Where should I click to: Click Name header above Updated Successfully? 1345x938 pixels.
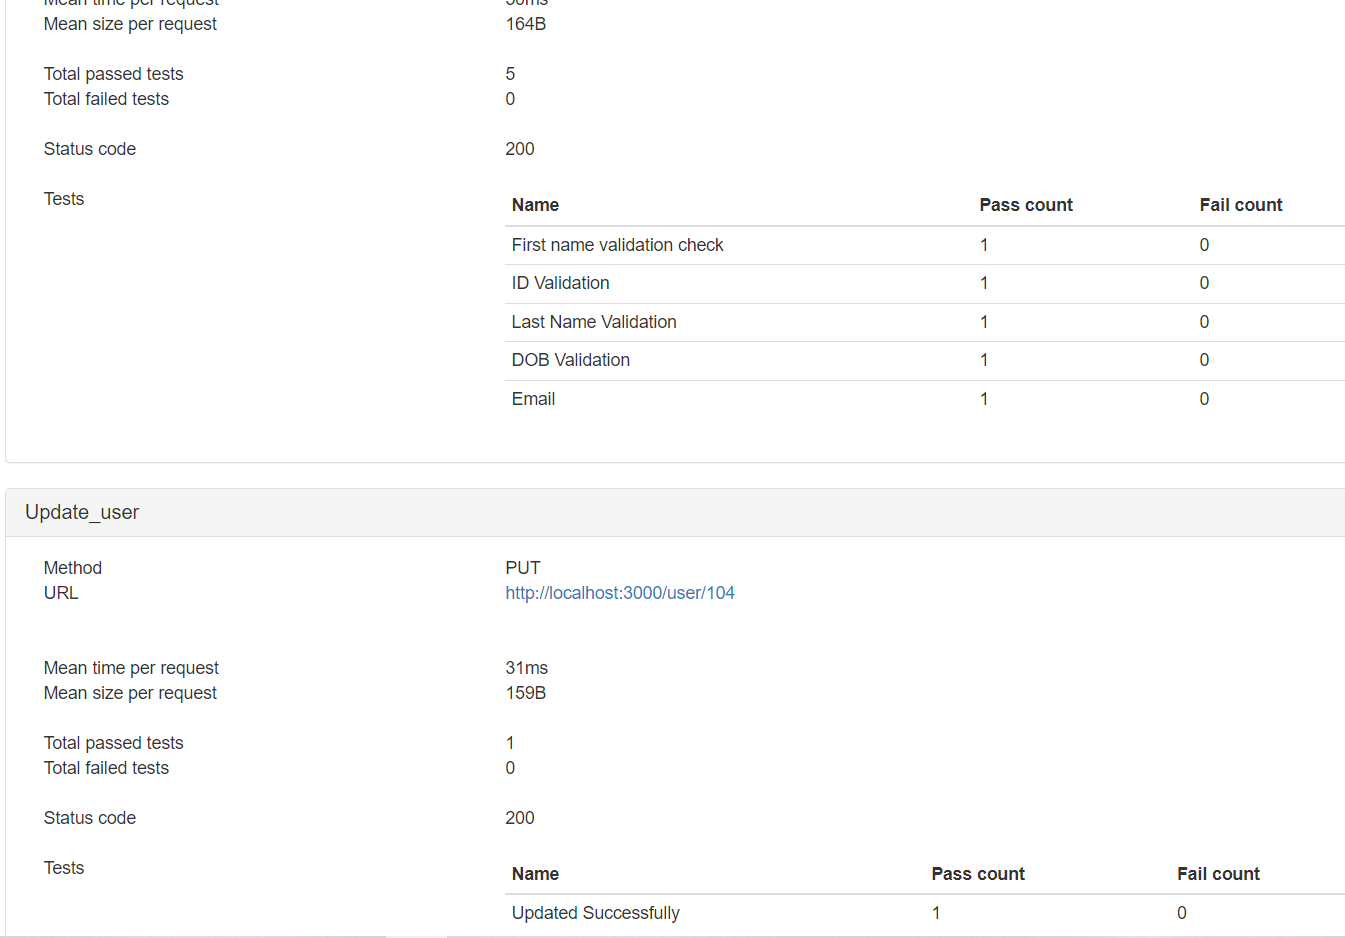[x=535, y=874]
